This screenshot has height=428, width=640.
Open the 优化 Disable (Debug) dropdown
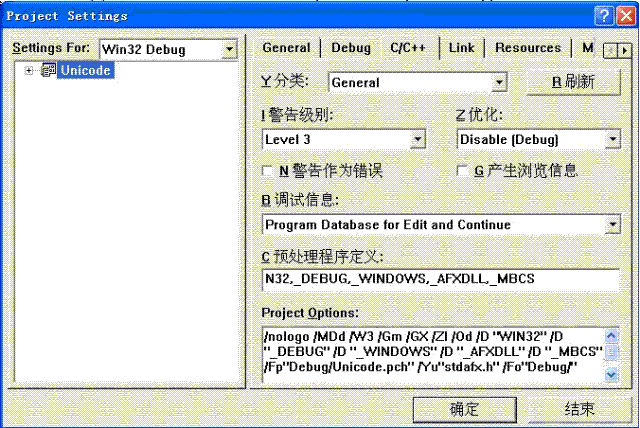pos(612,140)
